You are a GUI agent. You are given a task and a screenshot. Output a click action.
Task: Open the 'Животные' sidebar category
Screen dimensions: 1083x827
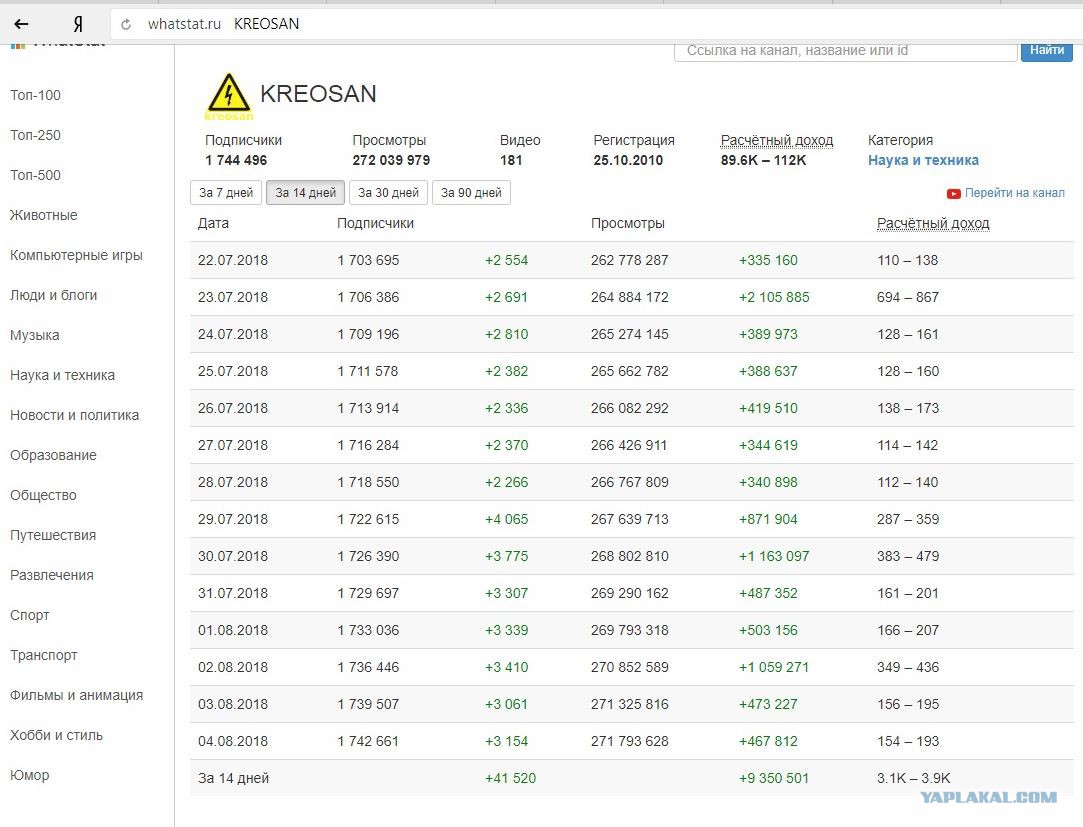(x=44, y=216)
